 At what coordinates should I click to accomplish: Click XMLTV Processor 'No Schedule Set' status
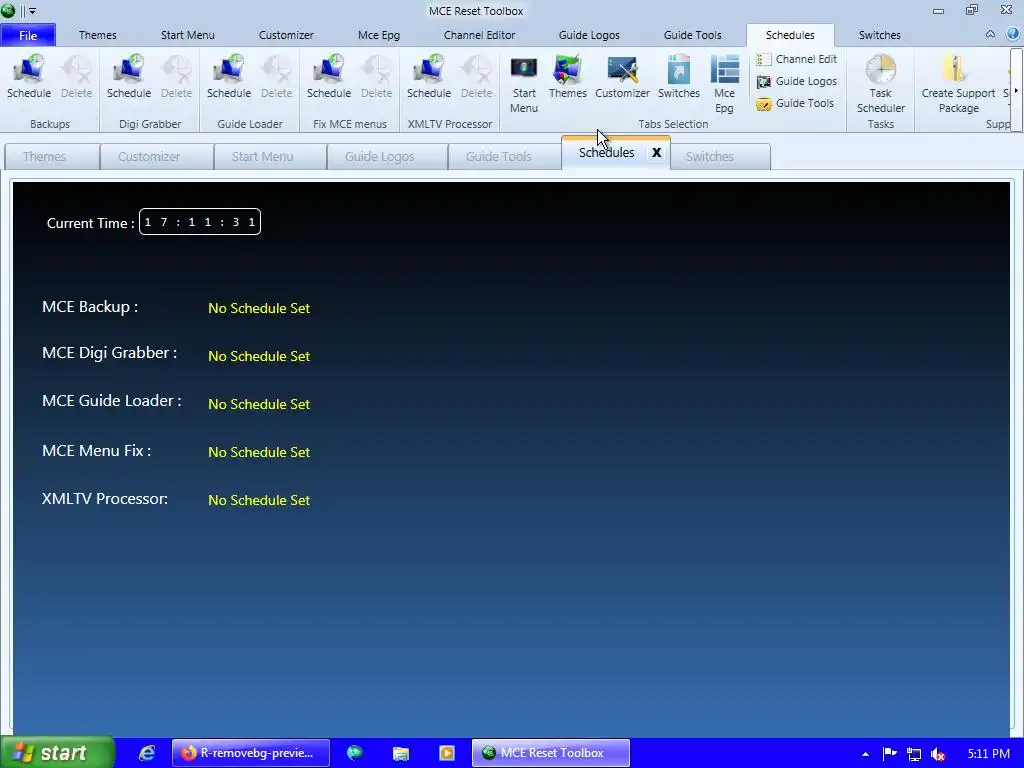259,500
